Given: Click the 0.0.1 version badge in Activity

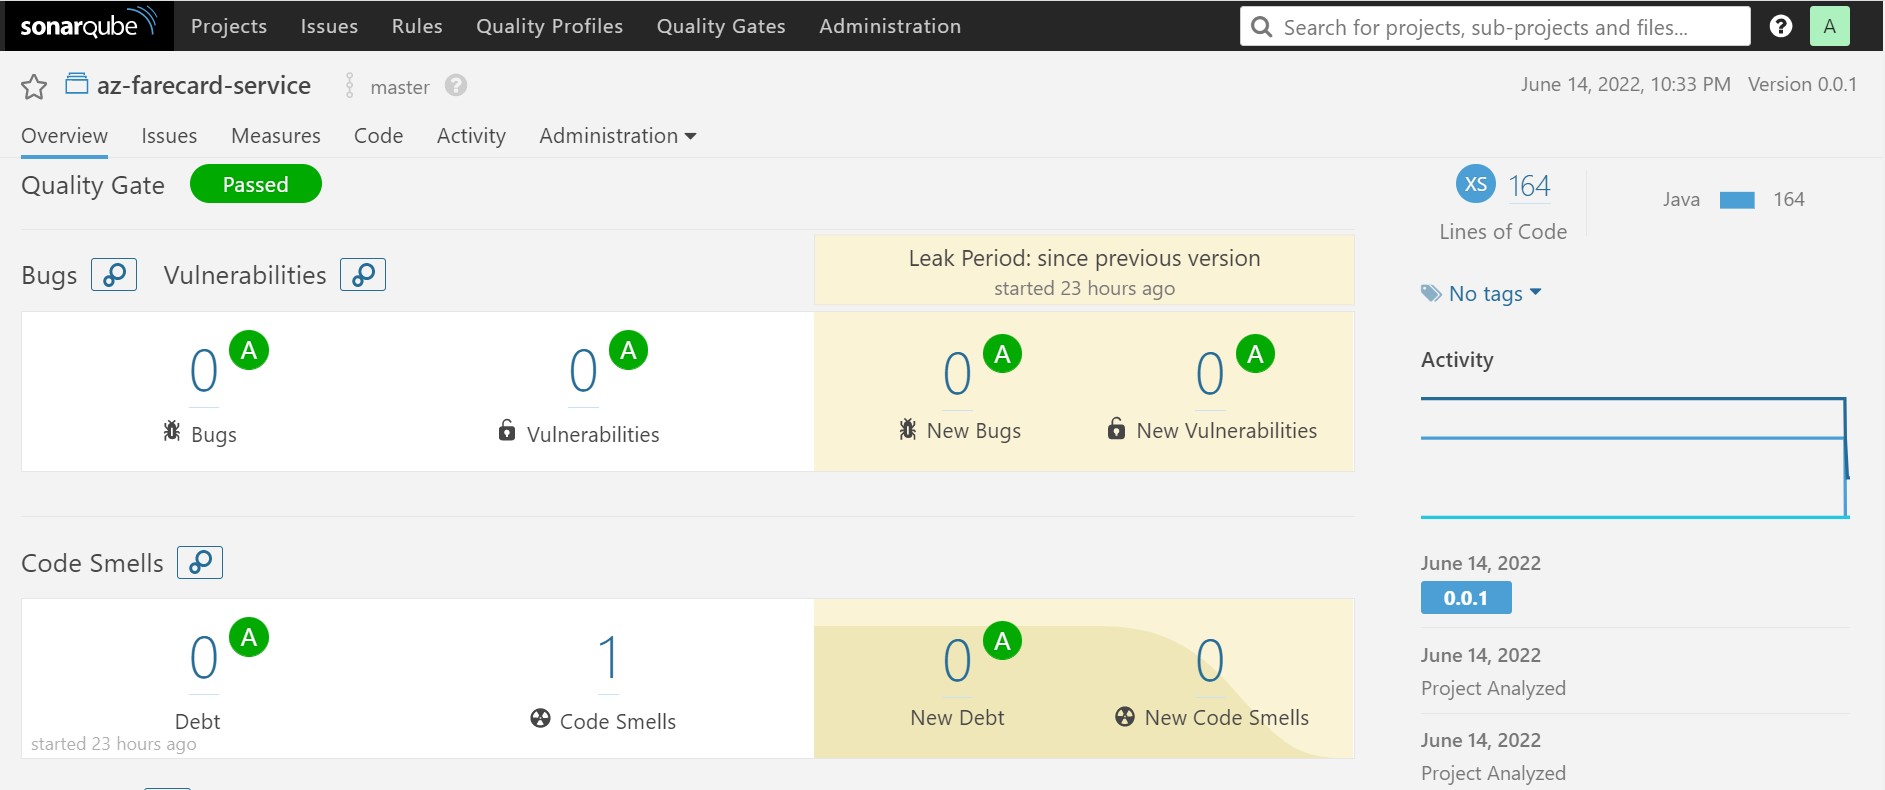Looking at the screenshot, I should point(1466,598).
